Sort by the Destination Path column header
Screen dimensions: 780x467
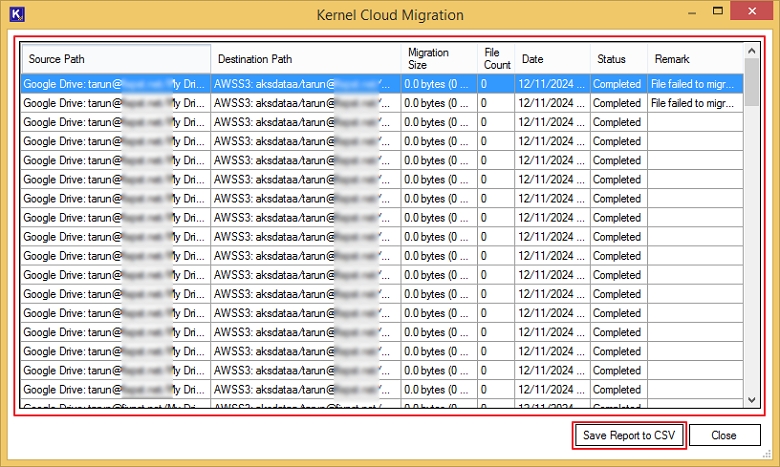[305, 59]
